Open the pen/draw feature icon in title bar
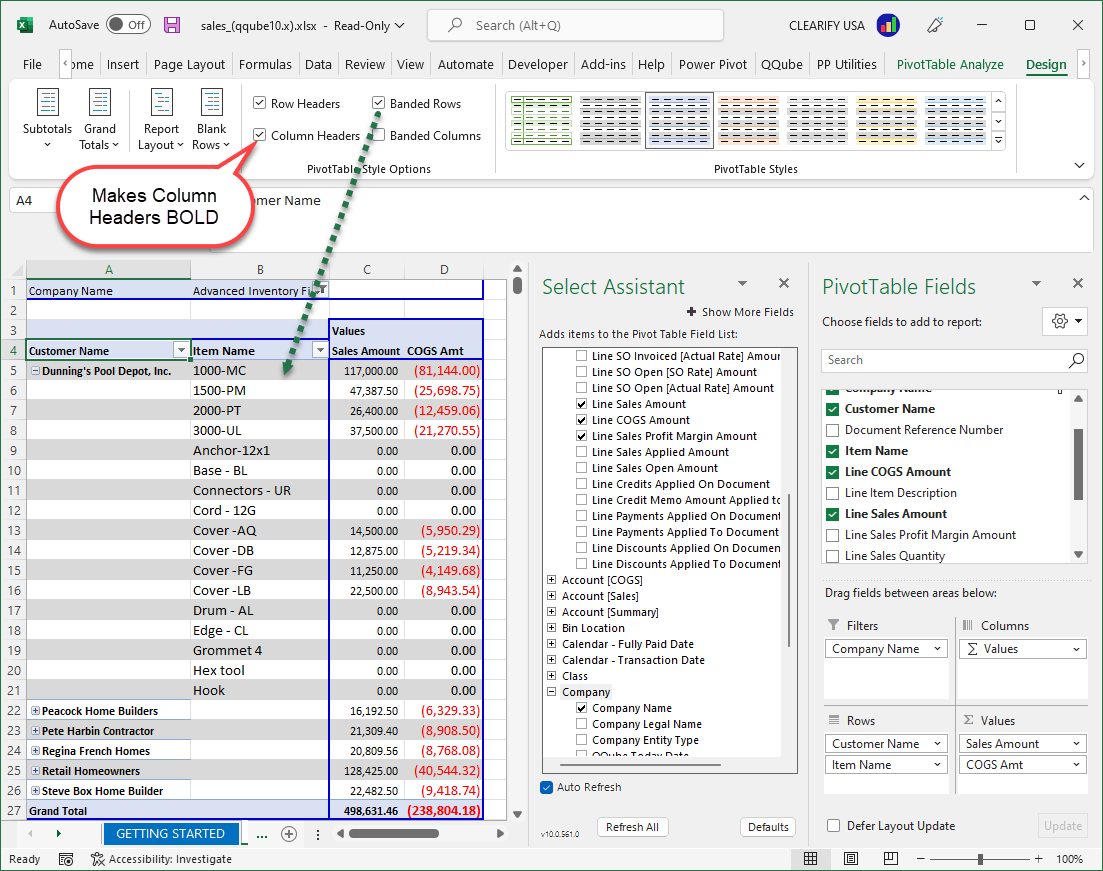1103x871 pixels. [x=935, y=25]
